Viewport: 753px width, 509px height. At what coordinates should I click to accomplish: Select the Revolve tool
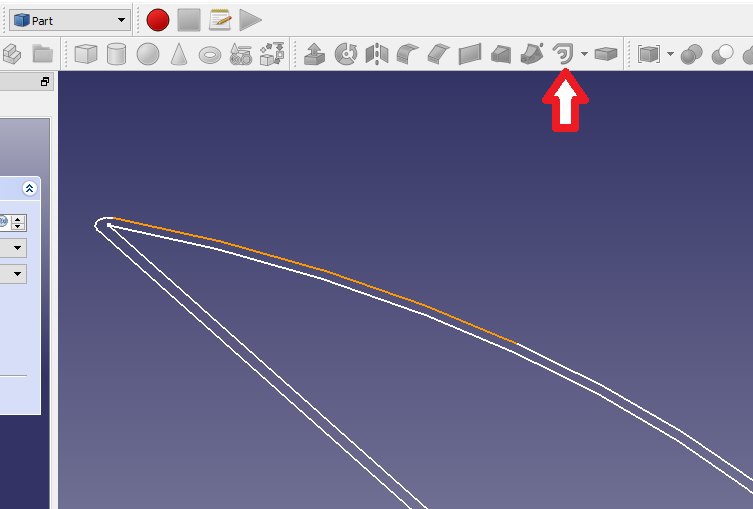346,54
